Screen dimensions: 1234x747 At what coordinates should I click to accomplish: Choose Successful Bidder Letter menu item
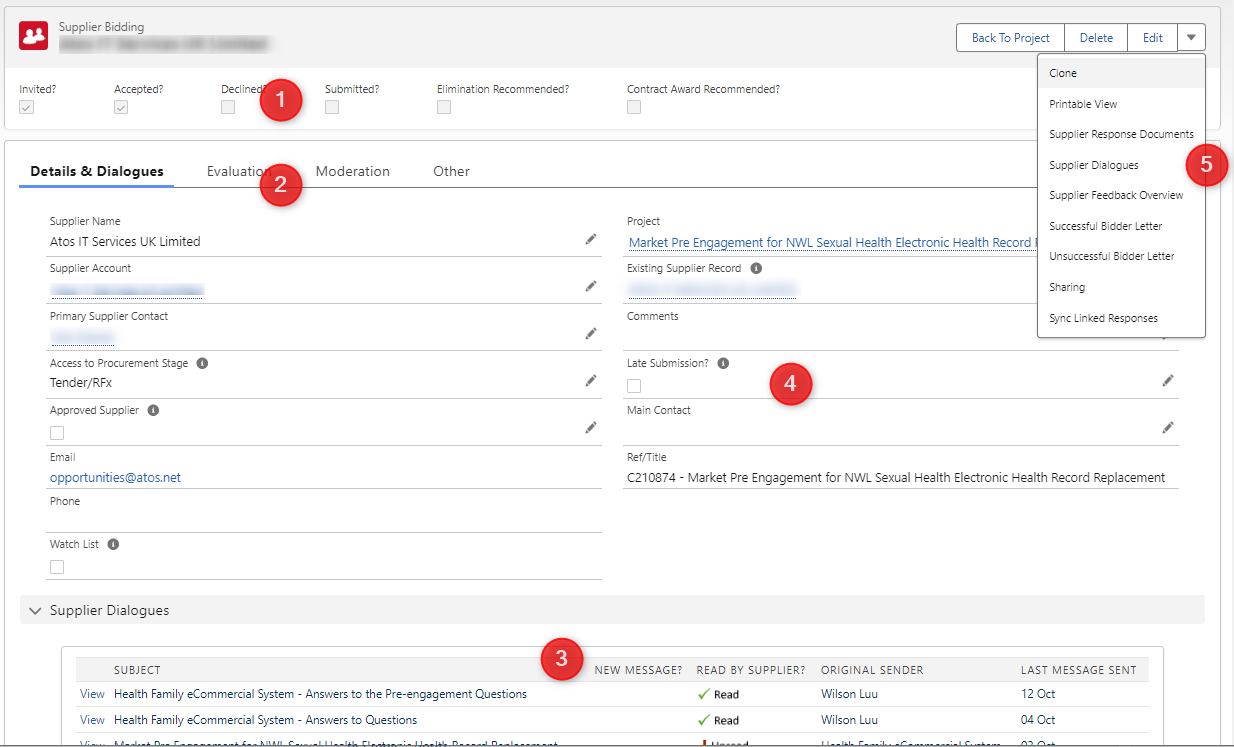(x=1121, y=226)
